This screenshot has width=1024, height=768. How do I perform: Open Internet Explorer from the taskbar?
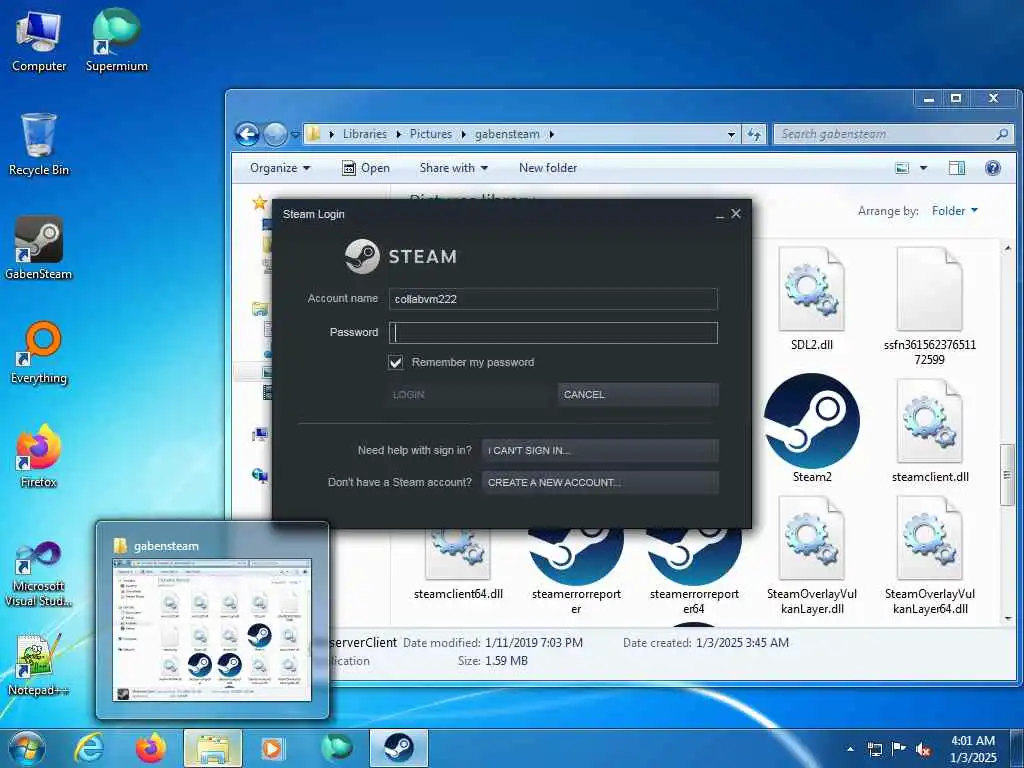[89, 748]
